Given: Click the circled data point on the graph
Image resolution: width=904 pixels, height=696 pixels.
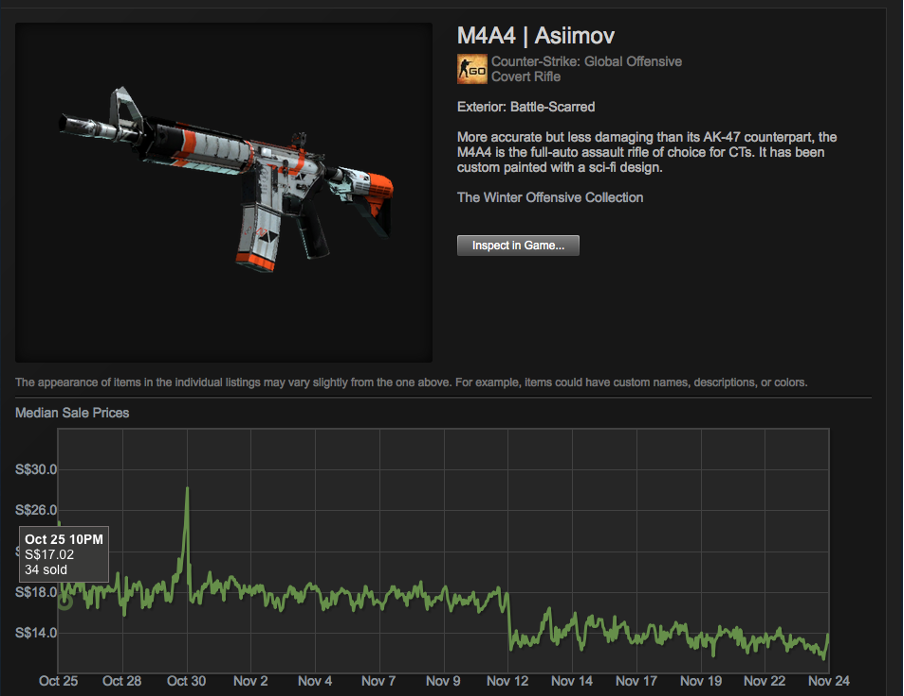Looking at the screenshot, I should 65,602.
